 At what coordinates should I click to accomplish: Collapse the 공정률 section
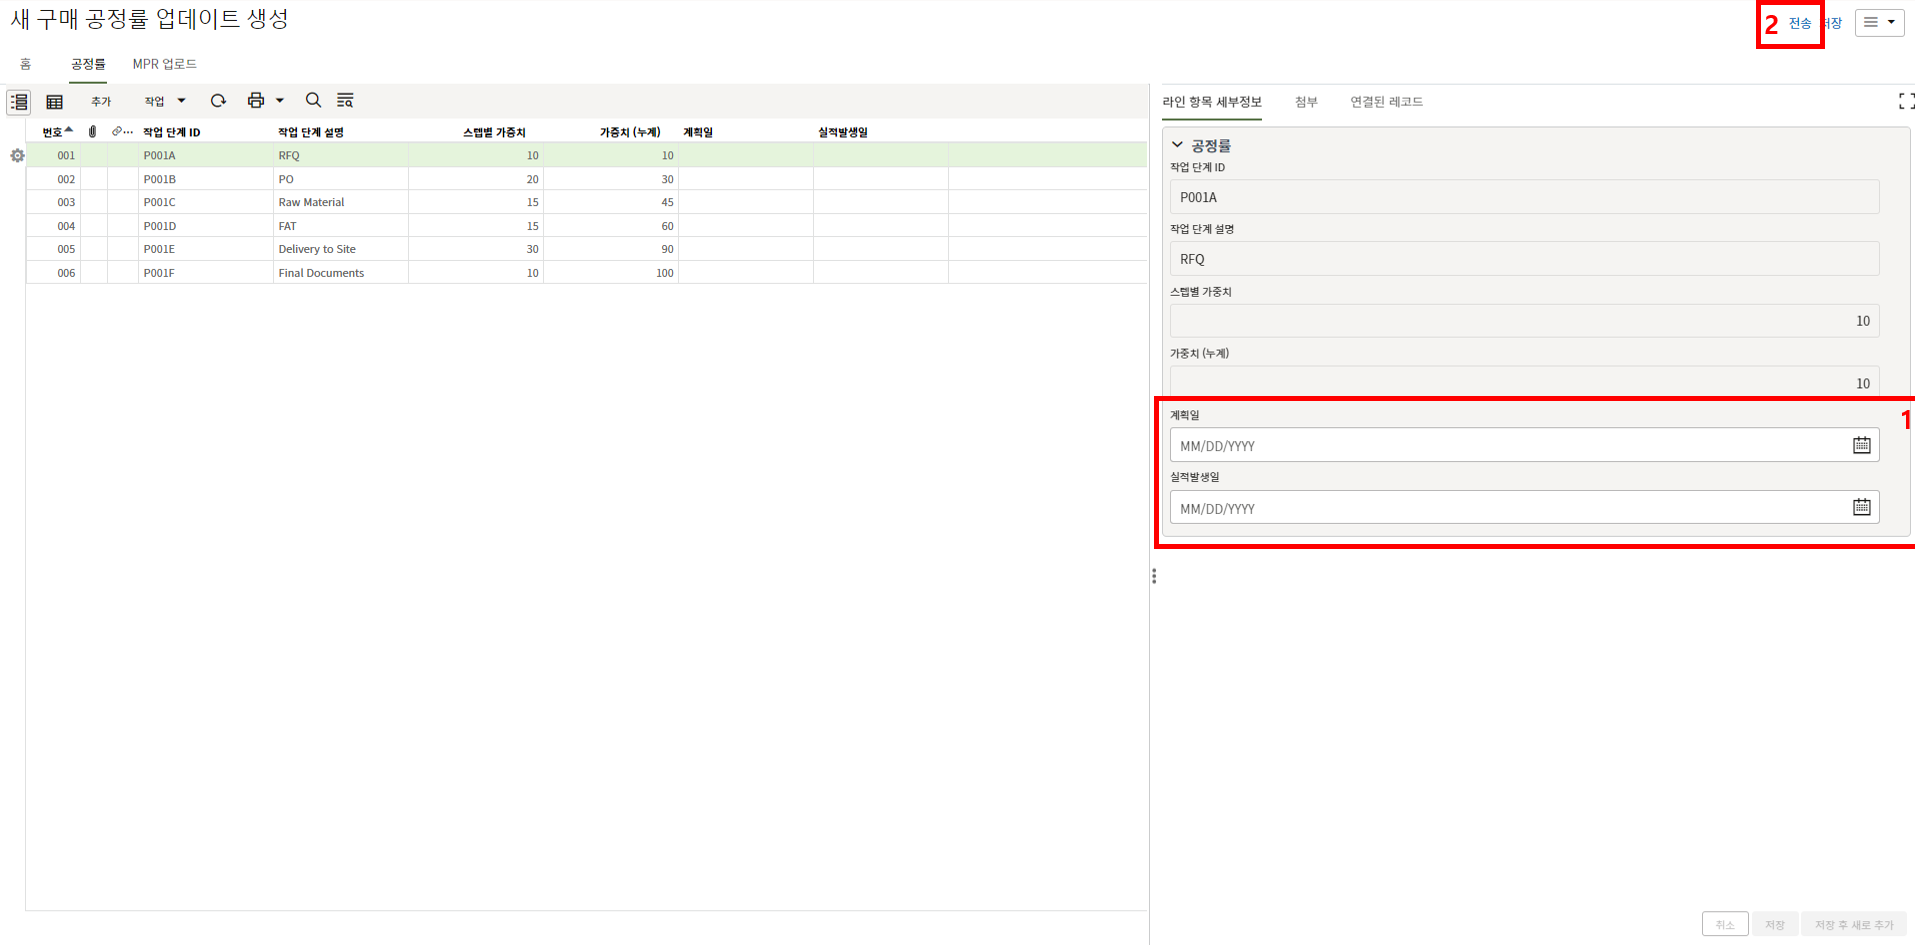[1178, 145]
